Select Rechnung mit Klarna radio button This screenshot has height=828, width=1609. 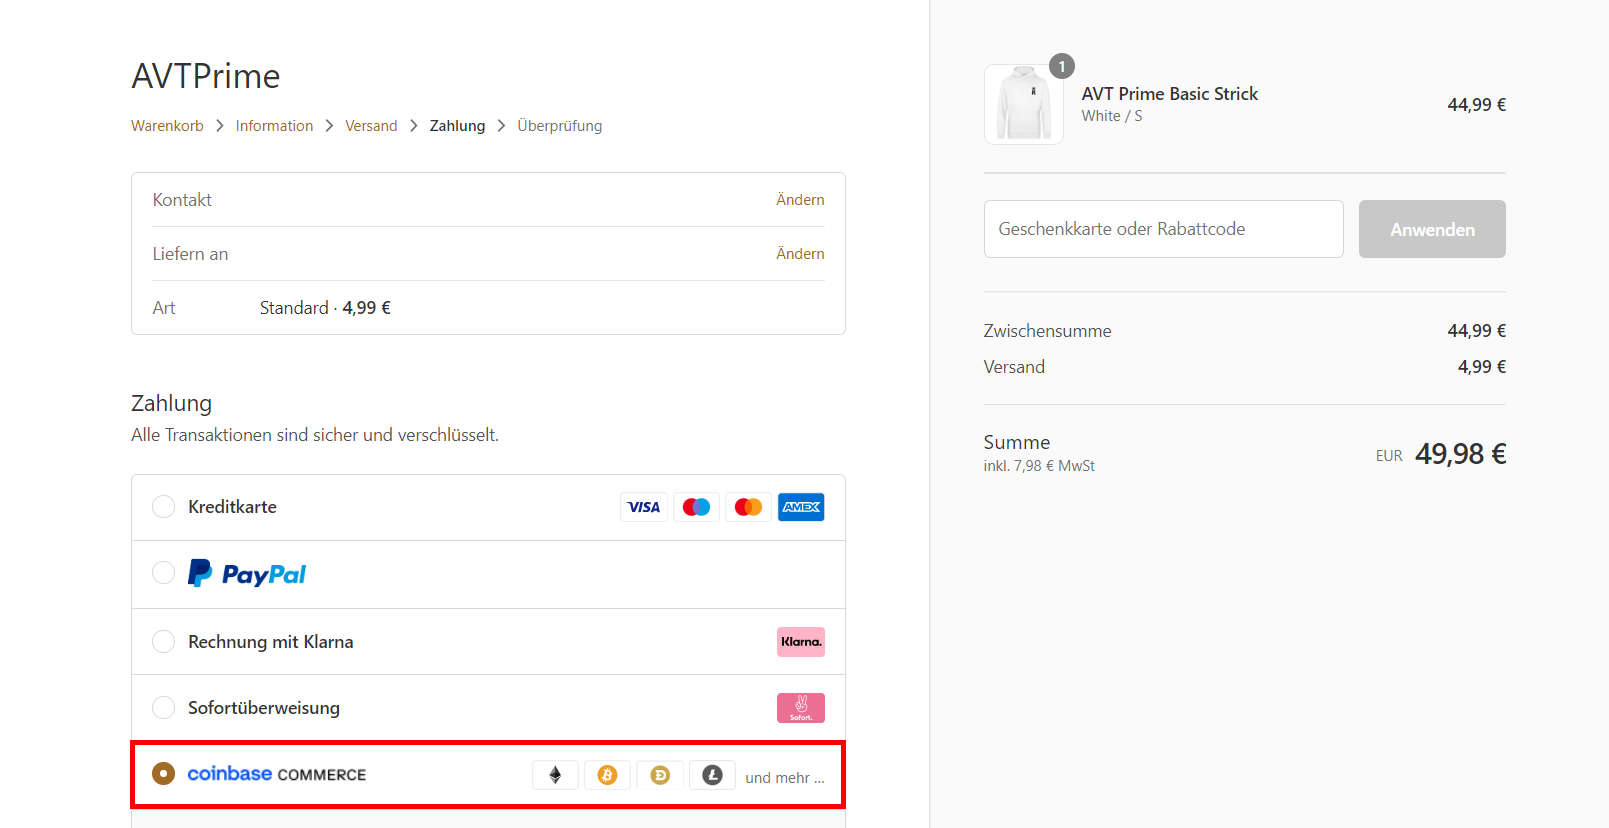pyautogui.click(x=163, y=641)
